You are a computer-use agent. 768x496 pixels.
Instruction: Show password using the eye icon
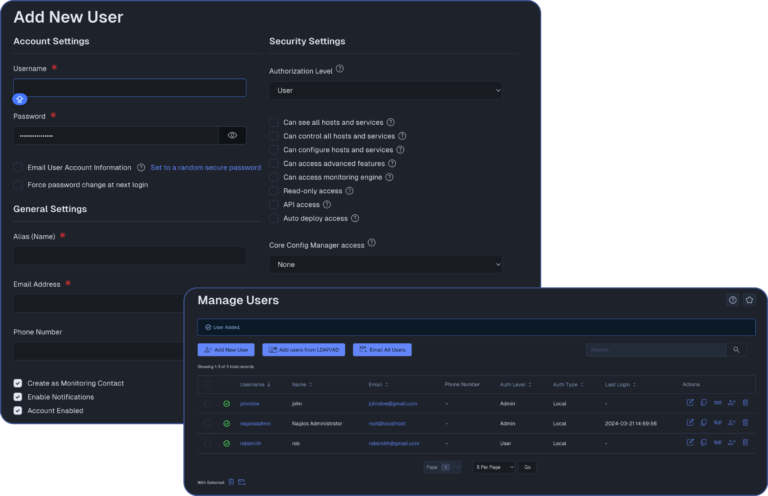(x=232, y=135)
